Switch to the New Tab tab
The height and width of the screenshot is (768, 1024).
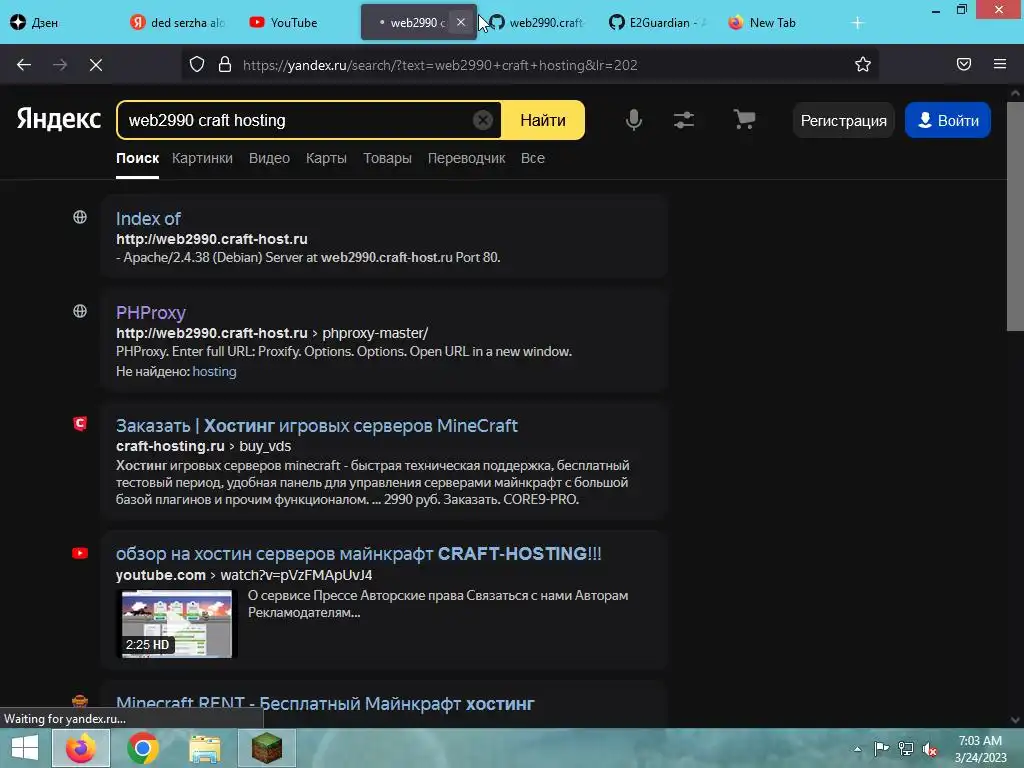(x=777, y=23)
